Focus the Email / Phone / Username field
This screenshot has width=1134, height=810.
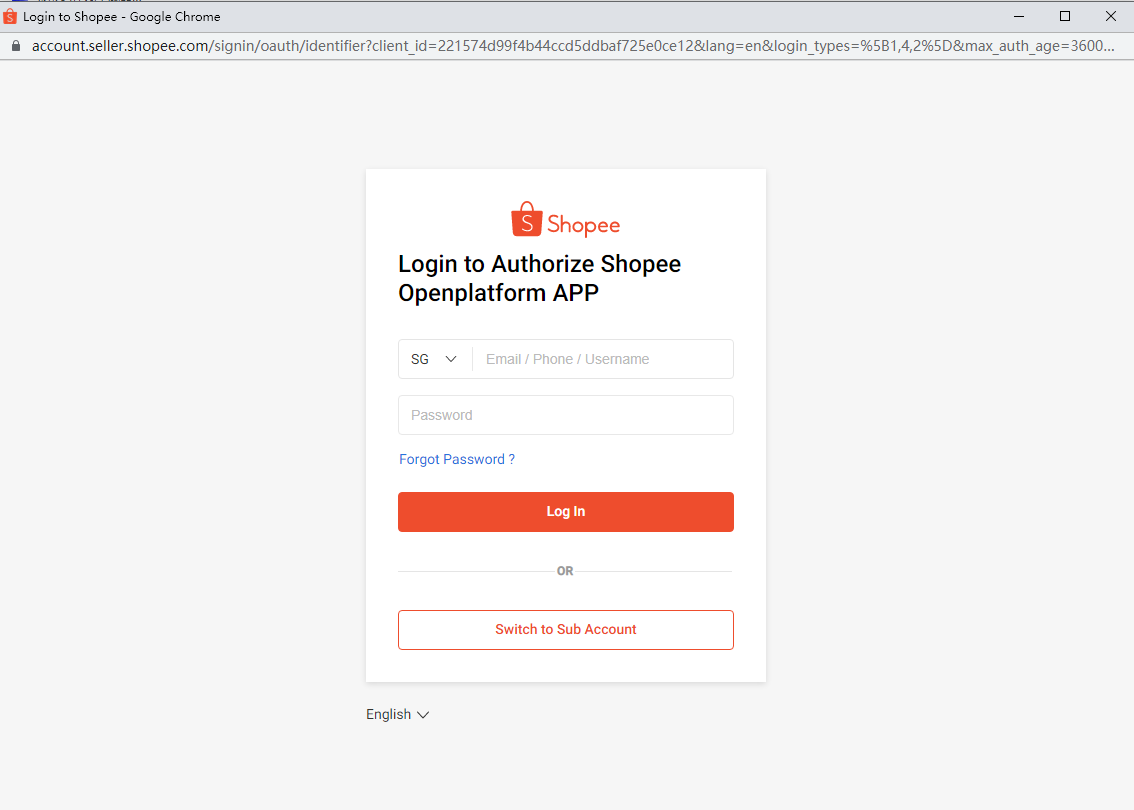[x=602, y=359]
